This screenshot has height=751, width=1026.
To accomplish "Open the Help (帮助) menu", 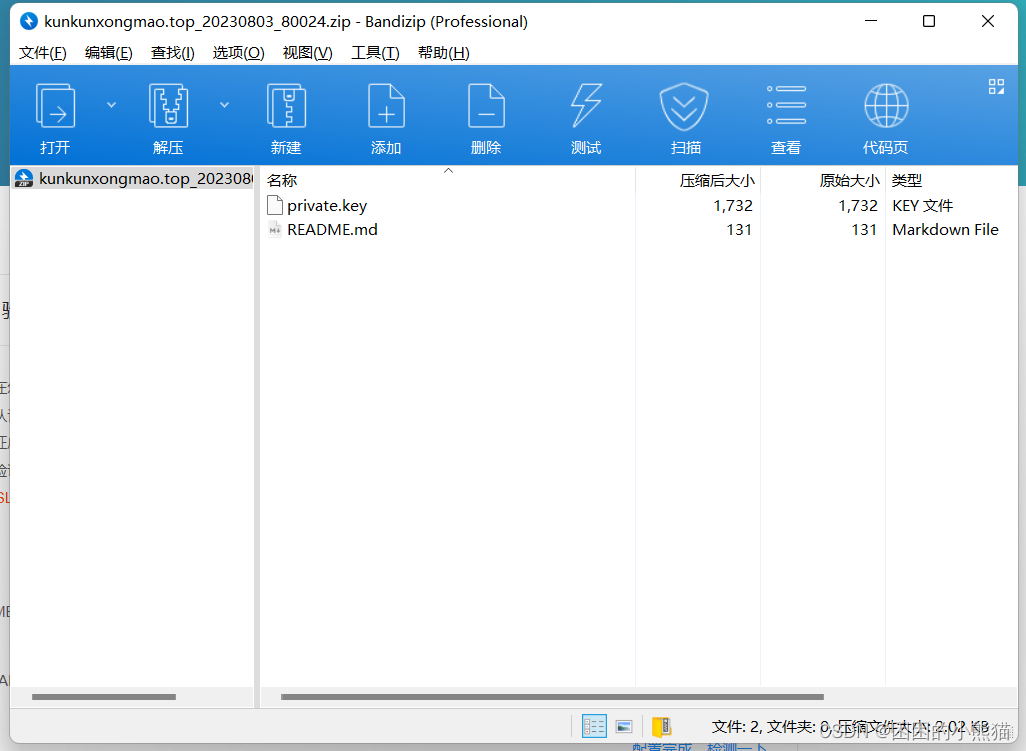I will (444, 52).
